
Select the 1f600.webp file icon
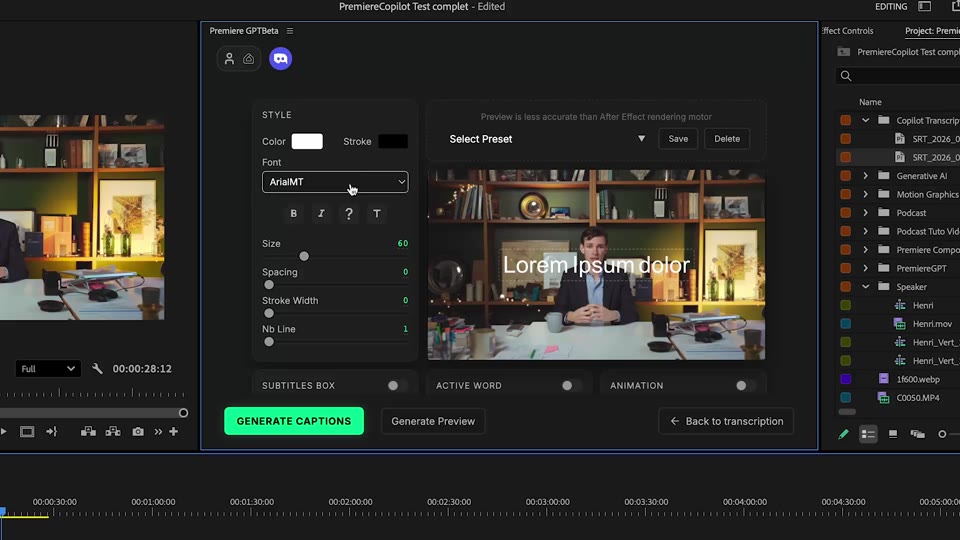point(883,379)
